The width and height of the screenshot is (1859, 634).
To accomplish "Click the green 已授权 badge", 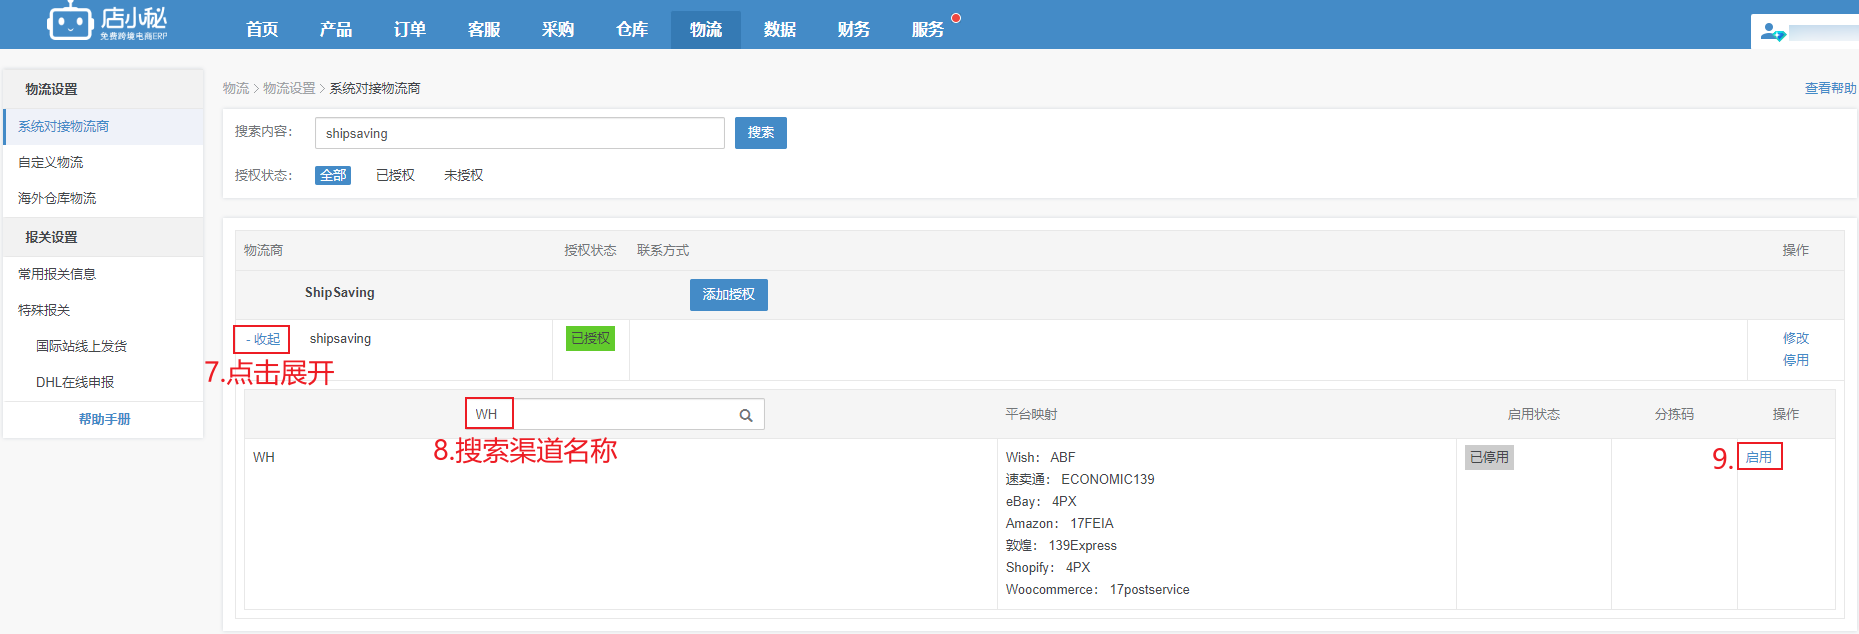I will coord(590,339).
